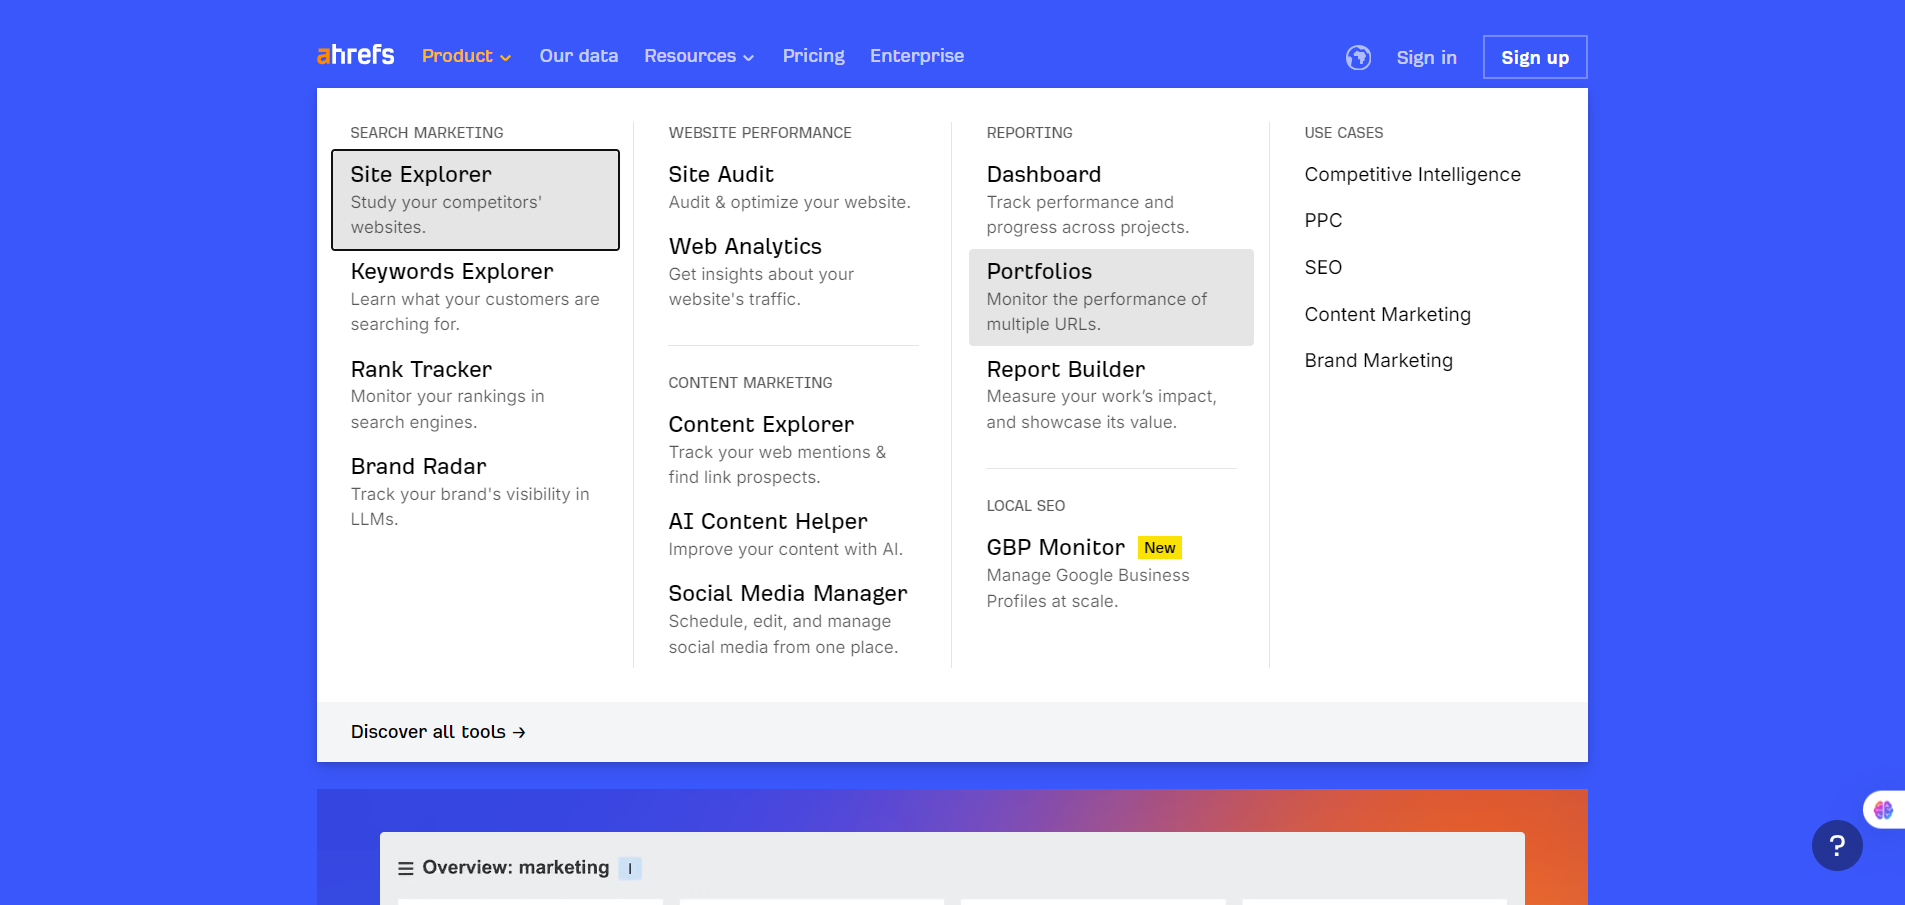Expand the Resources dropdown chevron
Viewport: 1905px width, 905px height.
pos(749,58)
